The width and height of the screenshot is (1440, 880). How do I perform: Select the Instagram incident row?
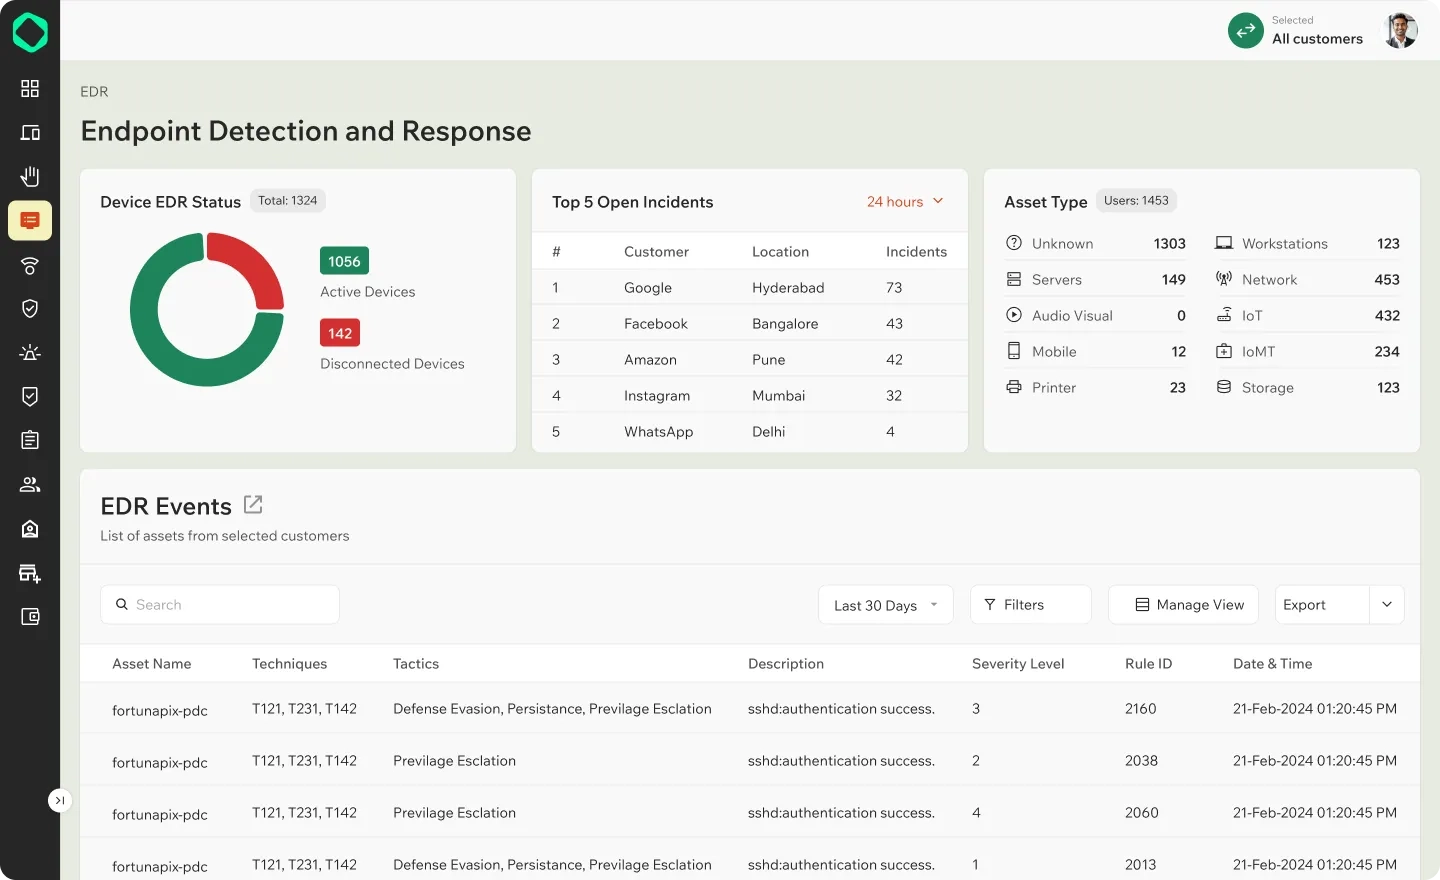point(750,395)
